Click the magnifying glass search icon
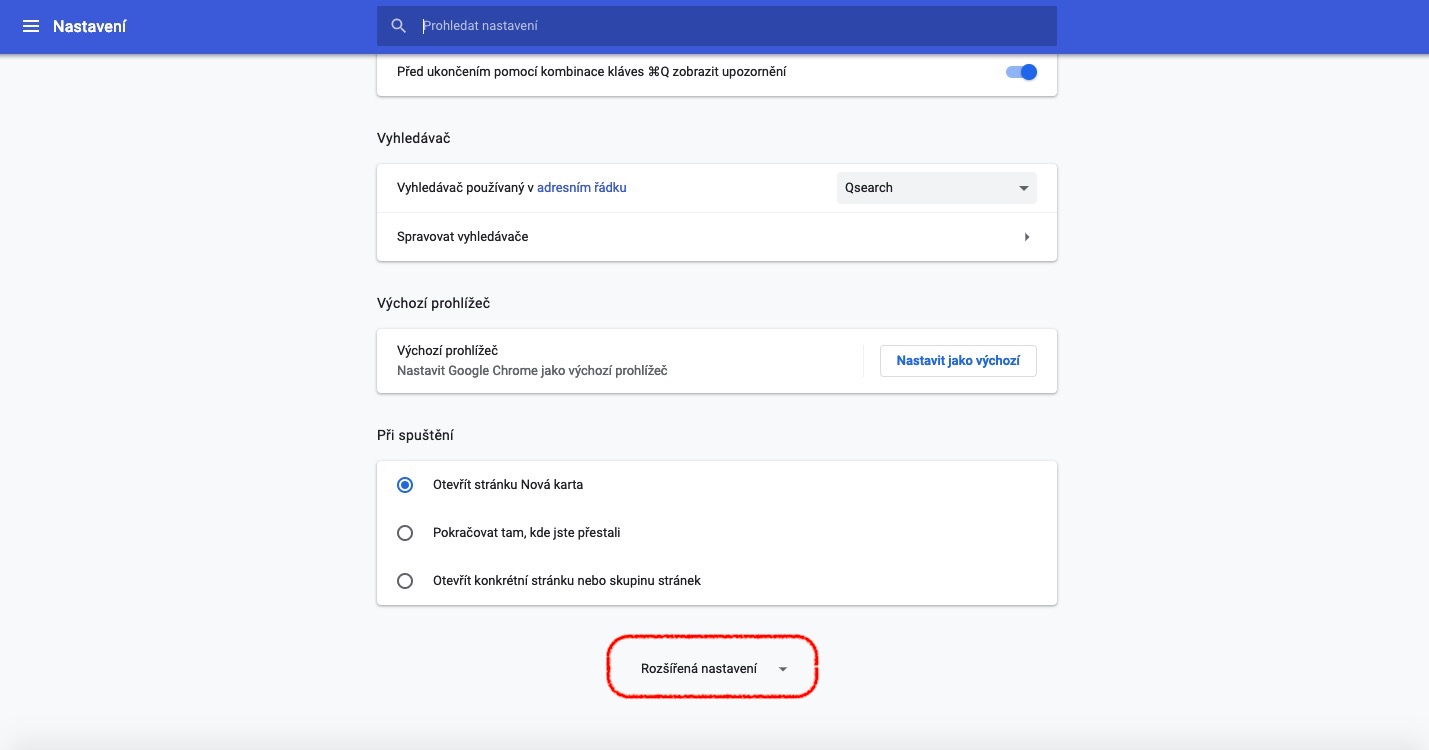This screenshot has height=750, width=1429. [x=398, y=25]
